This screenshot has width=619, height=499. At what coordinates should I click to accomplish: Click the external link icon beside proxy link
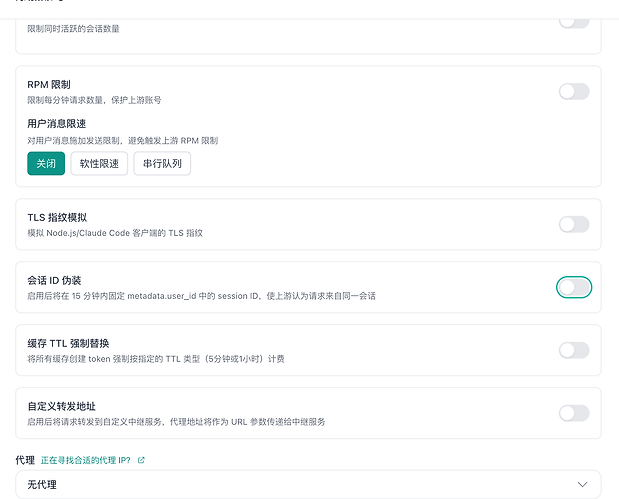pos(141,460)
